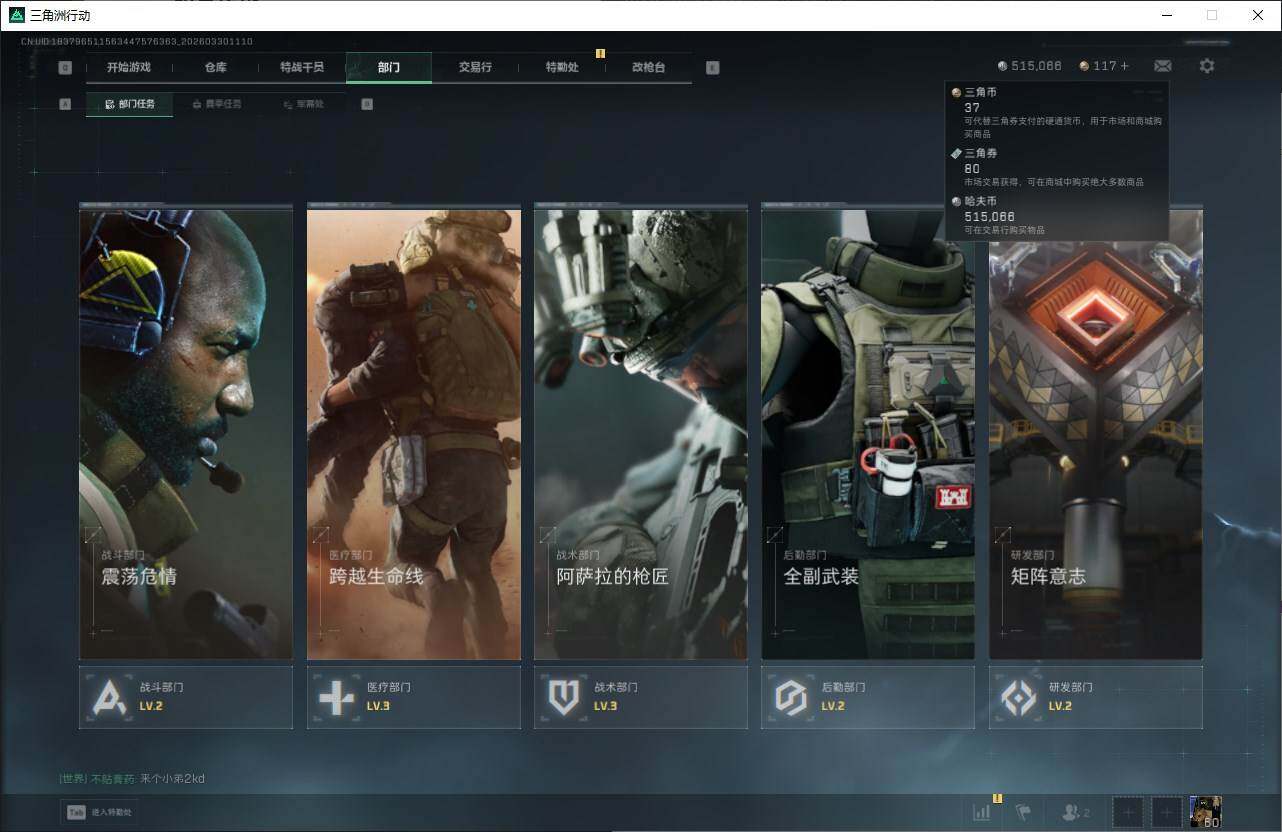
Task: Select the 改枪台 tab
Action: point(648,67)
